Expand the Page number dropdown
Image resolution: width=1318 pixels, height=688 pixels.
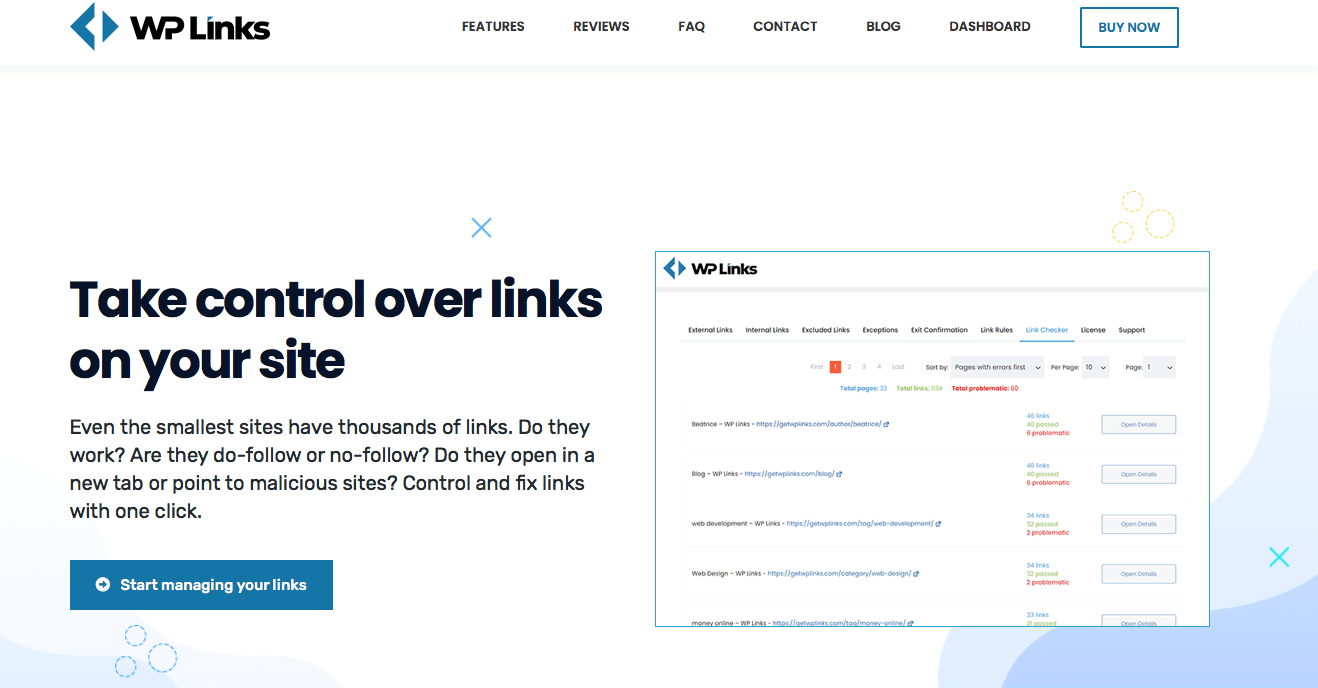point(1159,367)
